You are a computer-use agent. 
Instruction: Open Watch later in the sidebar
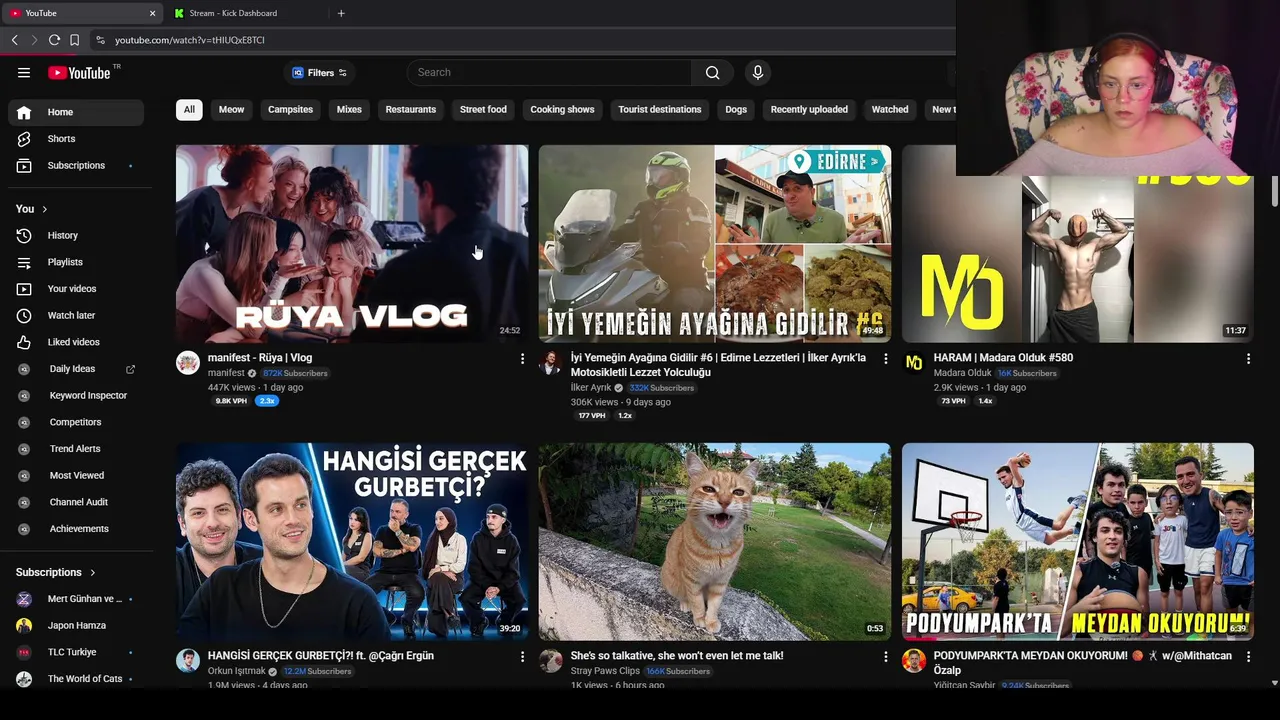click(x=76, y=315)
